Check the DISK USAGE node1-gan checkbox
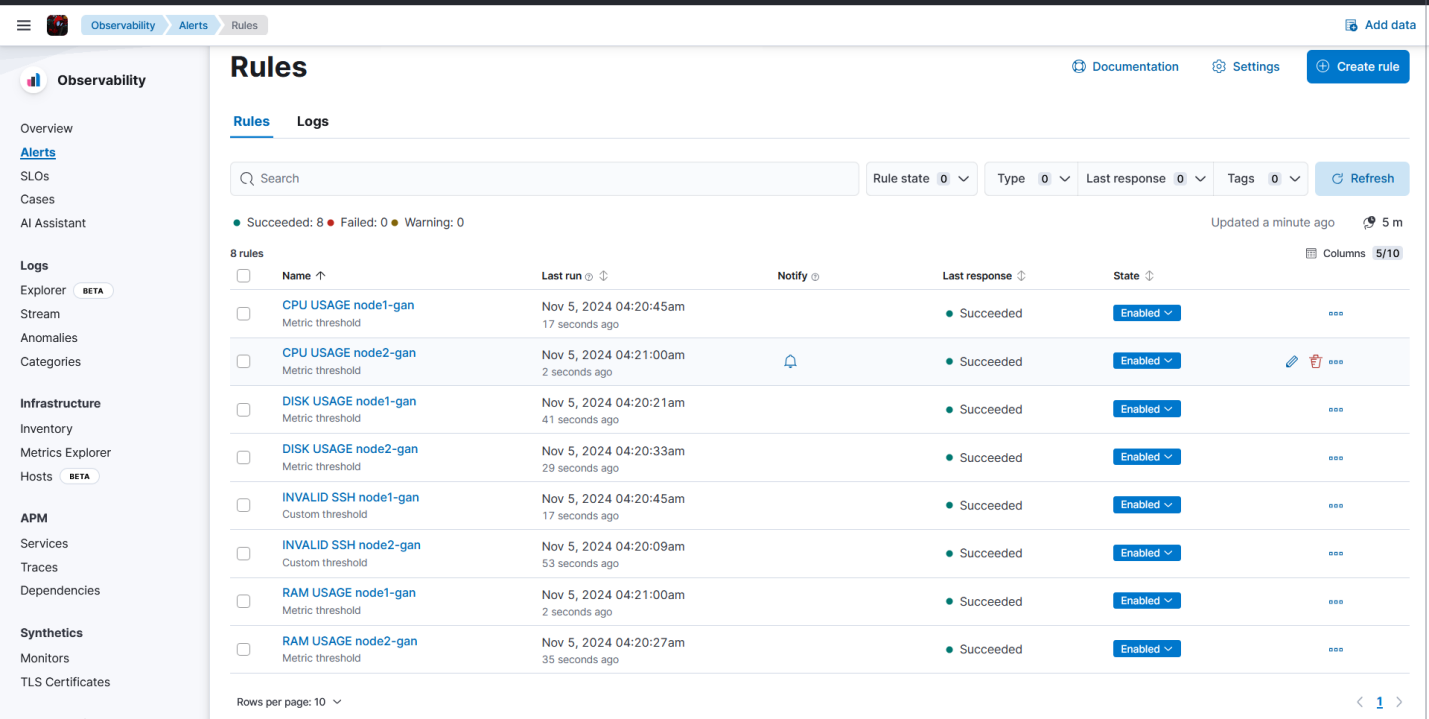1429x719 pixels. point(243,410)
